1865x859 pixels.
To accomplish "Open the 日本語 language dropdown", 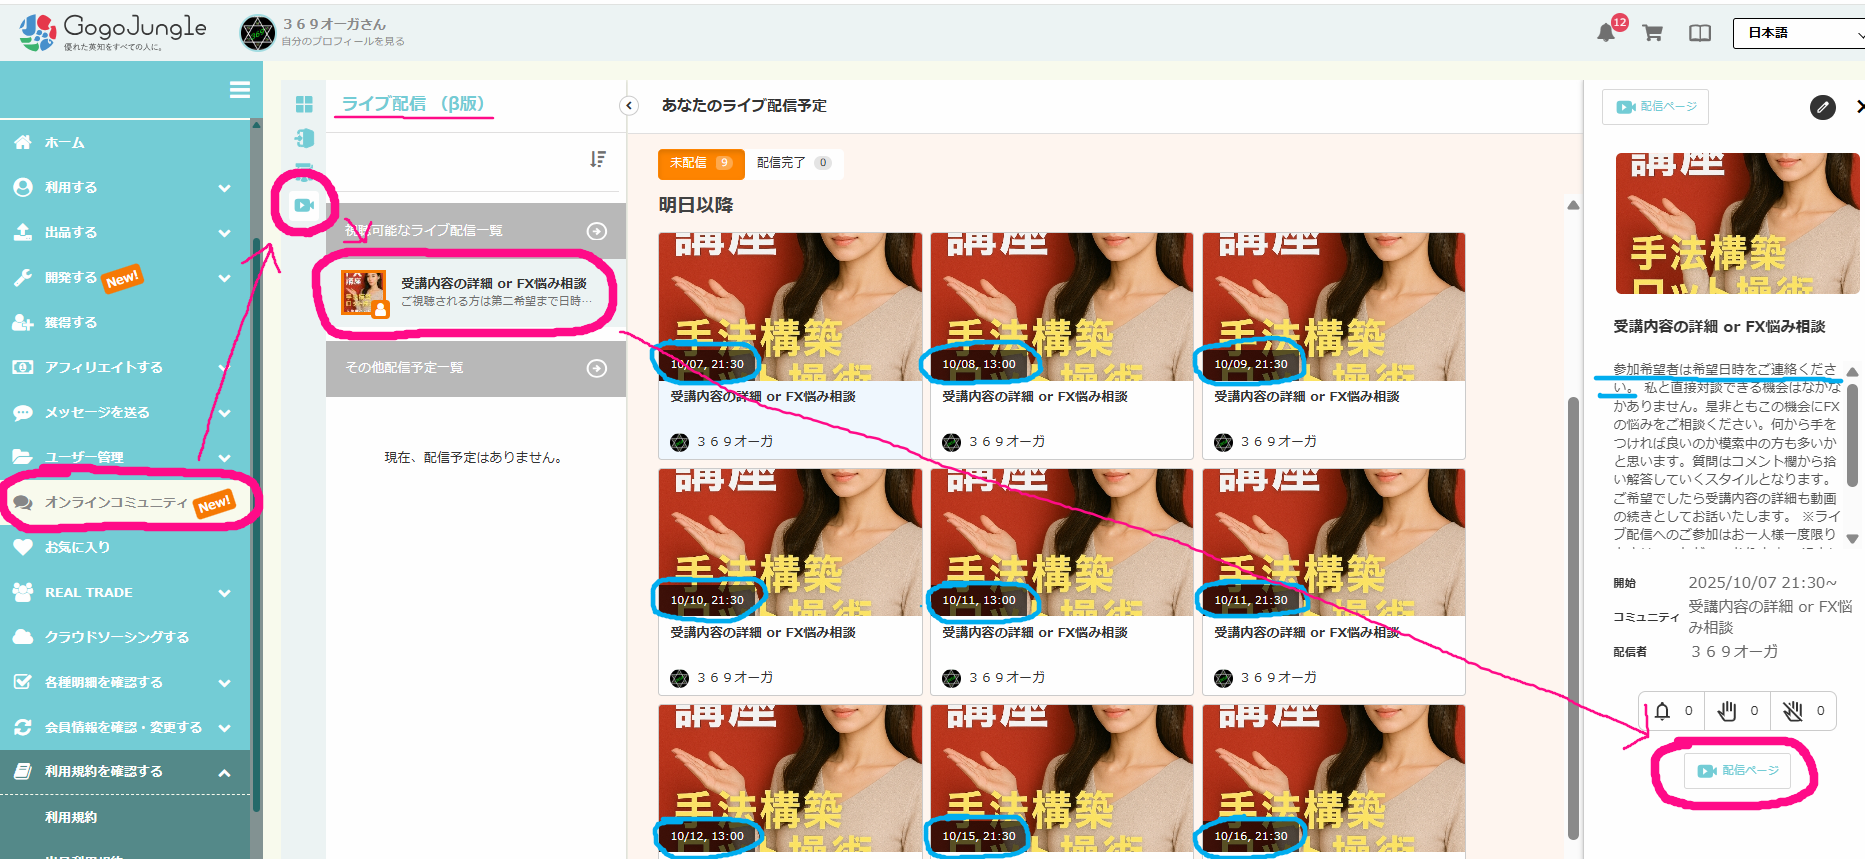I will 1800,33.
